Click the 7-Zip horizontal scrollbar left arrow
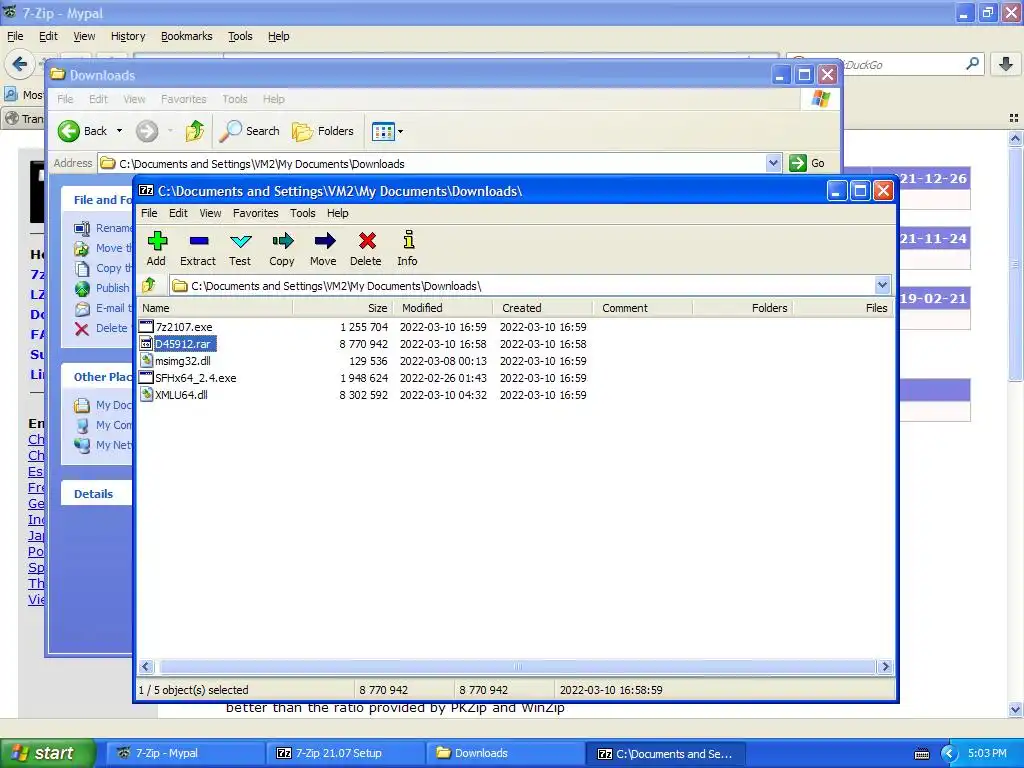 tap(146, 667)
